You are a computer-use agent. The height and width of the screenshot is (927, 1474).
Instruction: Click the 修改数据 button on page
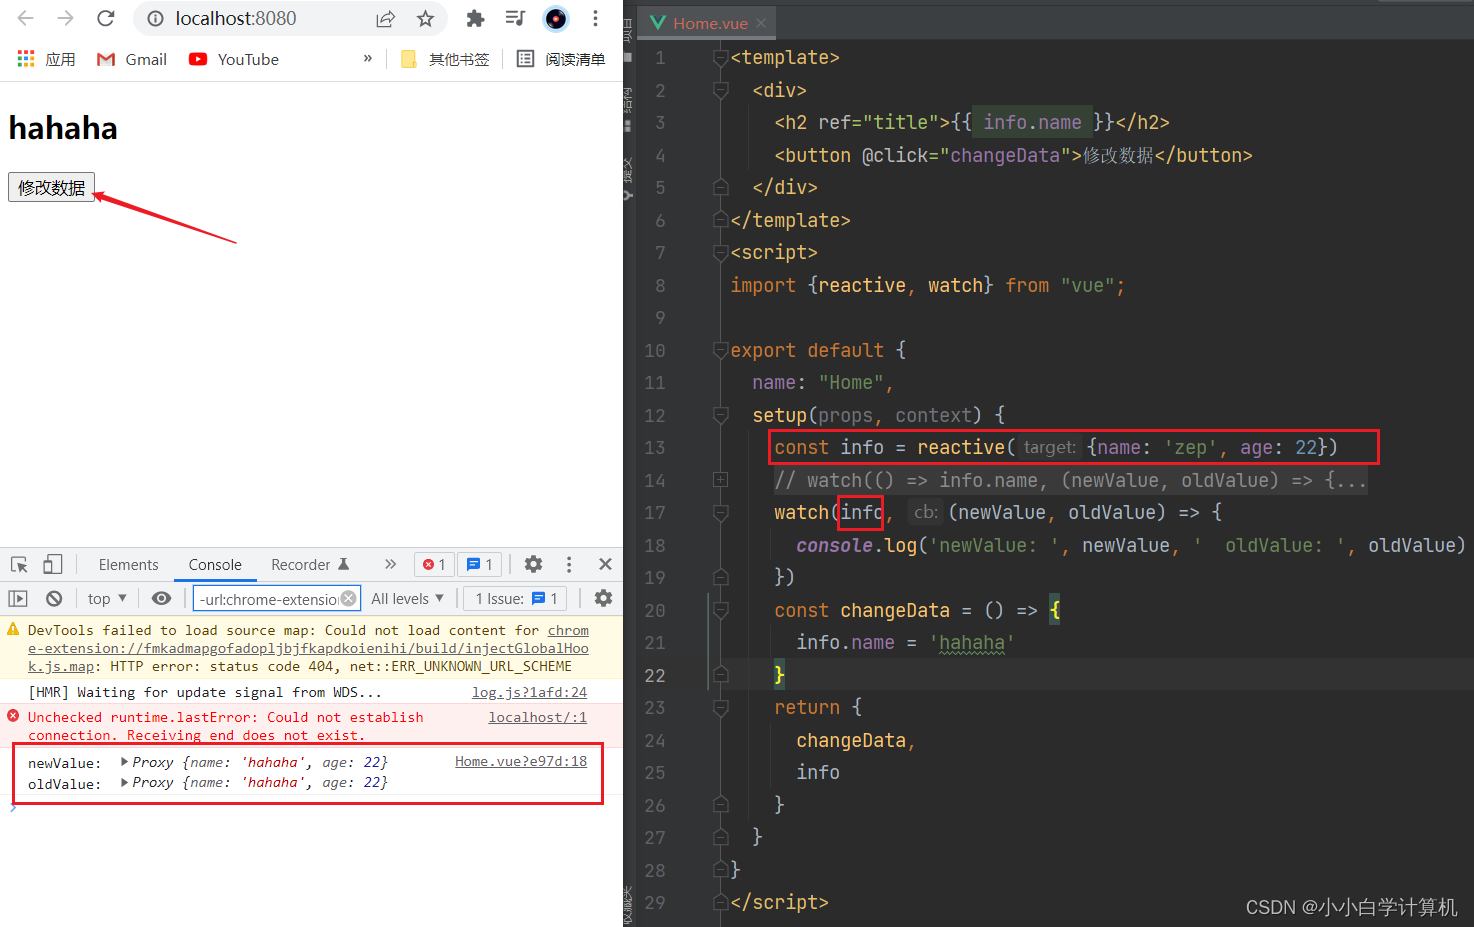coord(51,187)
